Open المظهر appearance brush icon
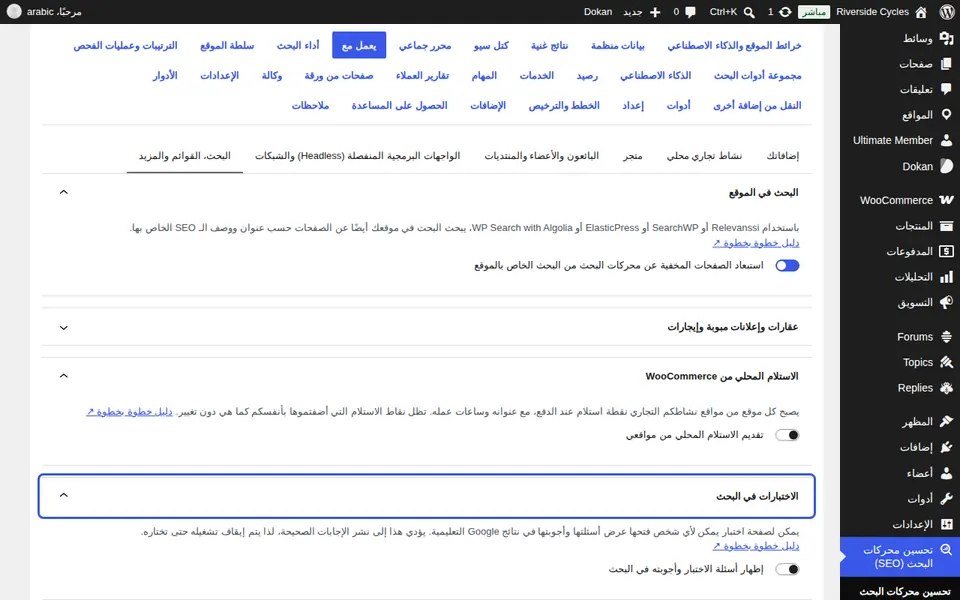This screenshot has height=600, width=960. click(x=946, y=421)
